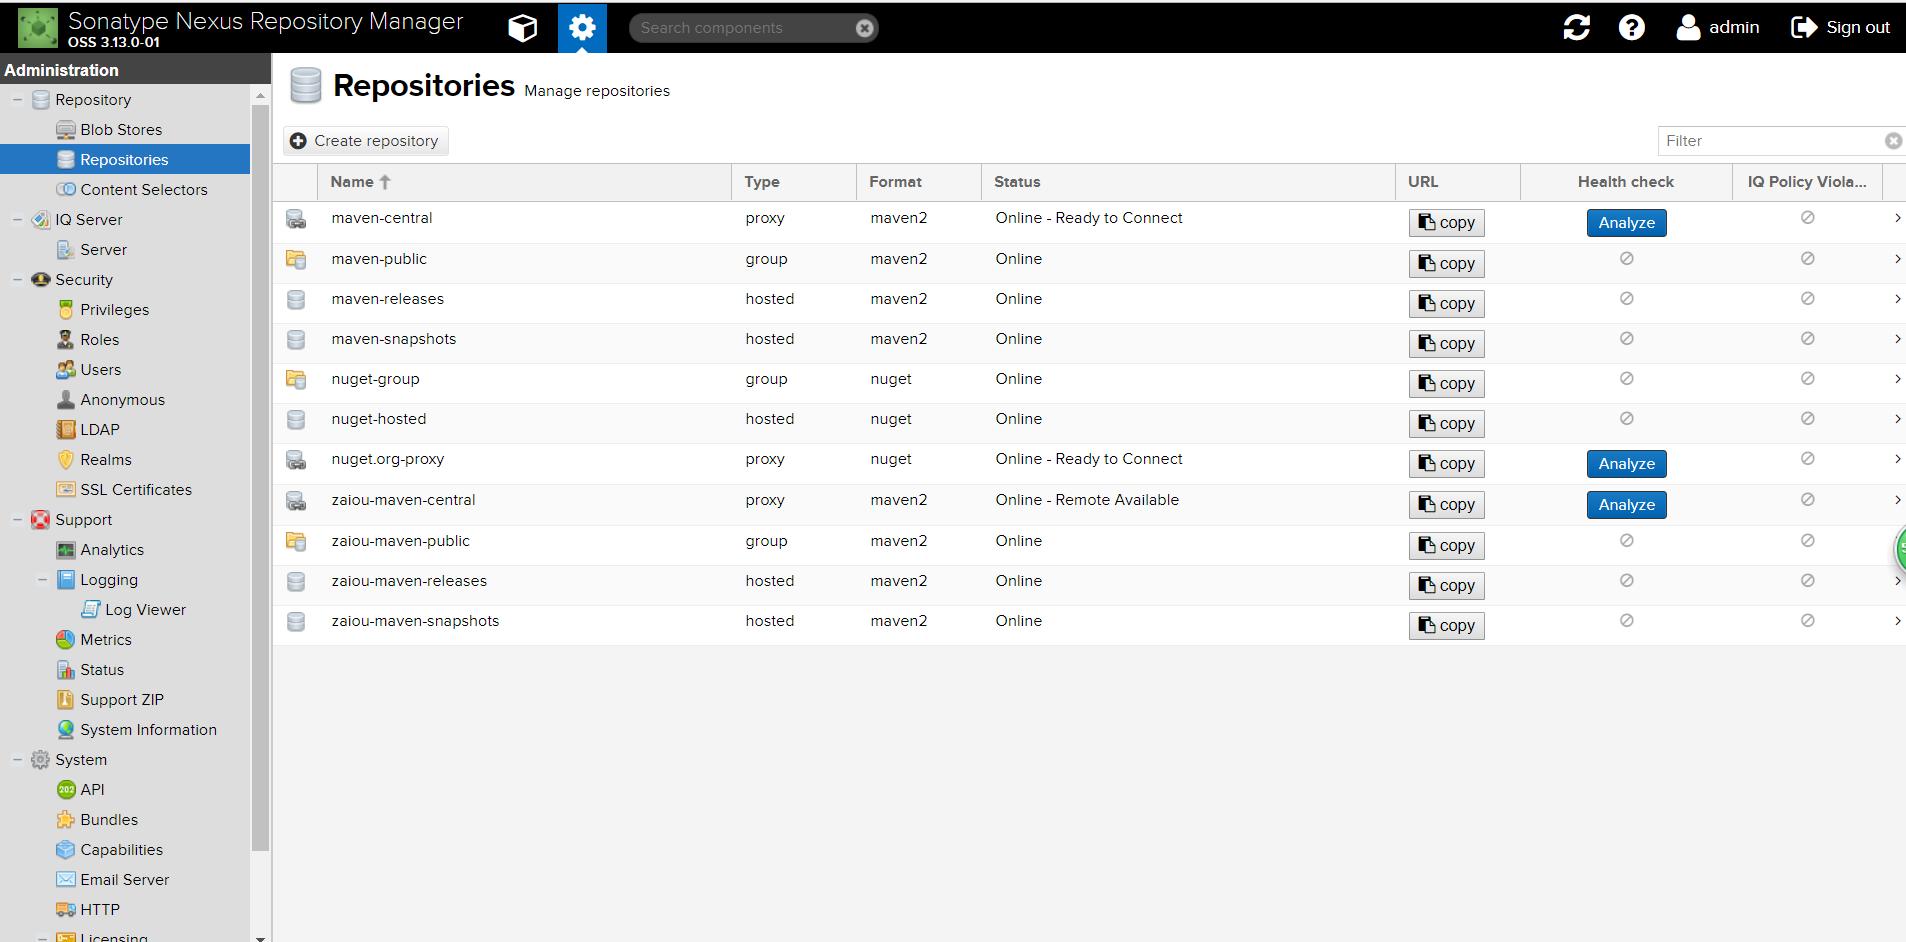Open Status under Support
This screenshot has height=942, width=1906.
102,670
